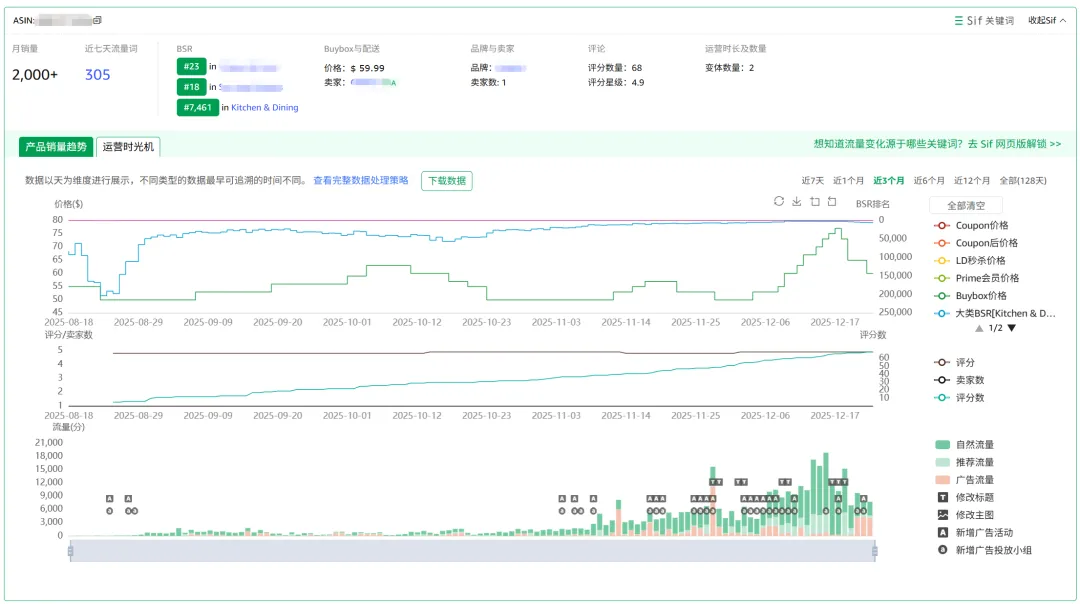1080x604 pixels.
Task: Click the zoom reset icon in chart toolbar
Action: (x=831, y=201)
